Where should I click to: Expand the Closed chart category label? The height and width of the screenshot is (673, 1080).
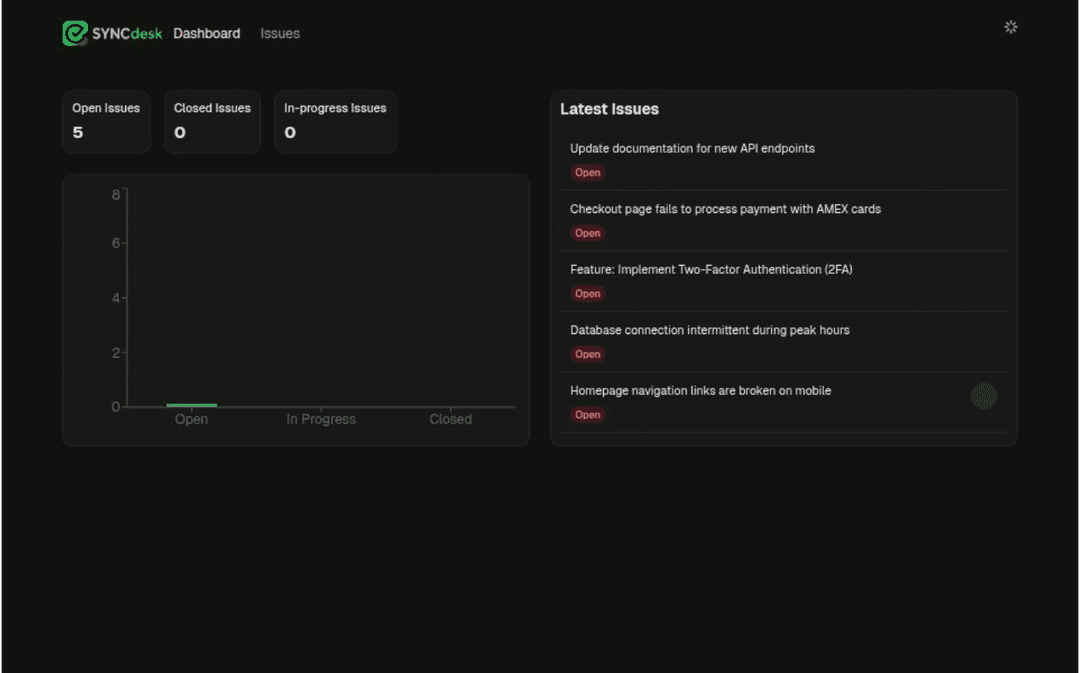(x=450, y=419)
